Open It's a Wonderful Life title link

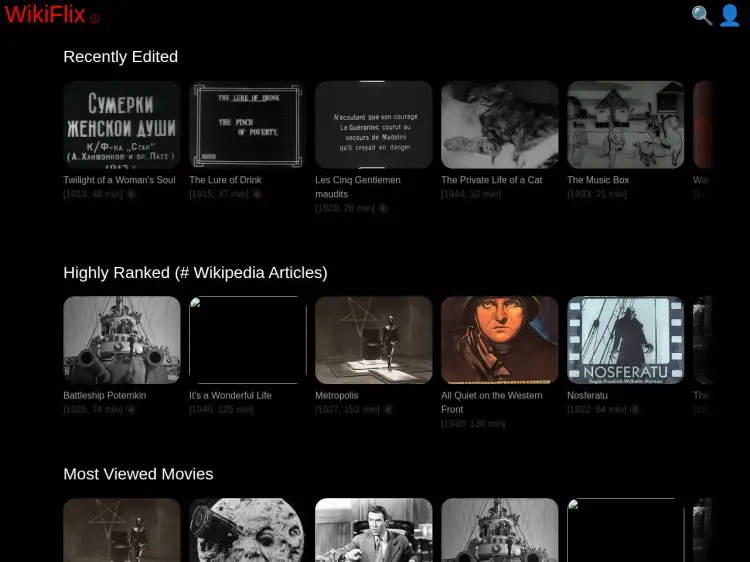tap(230, 396)
